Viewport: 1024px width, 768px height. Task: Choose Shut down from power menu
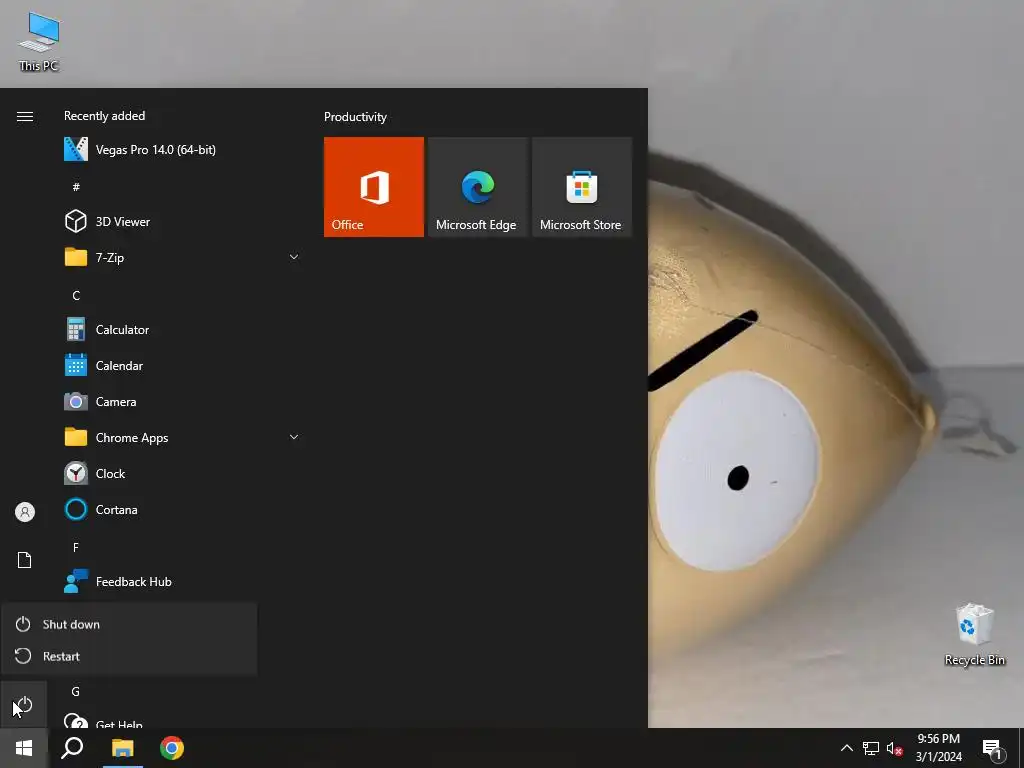129,624
